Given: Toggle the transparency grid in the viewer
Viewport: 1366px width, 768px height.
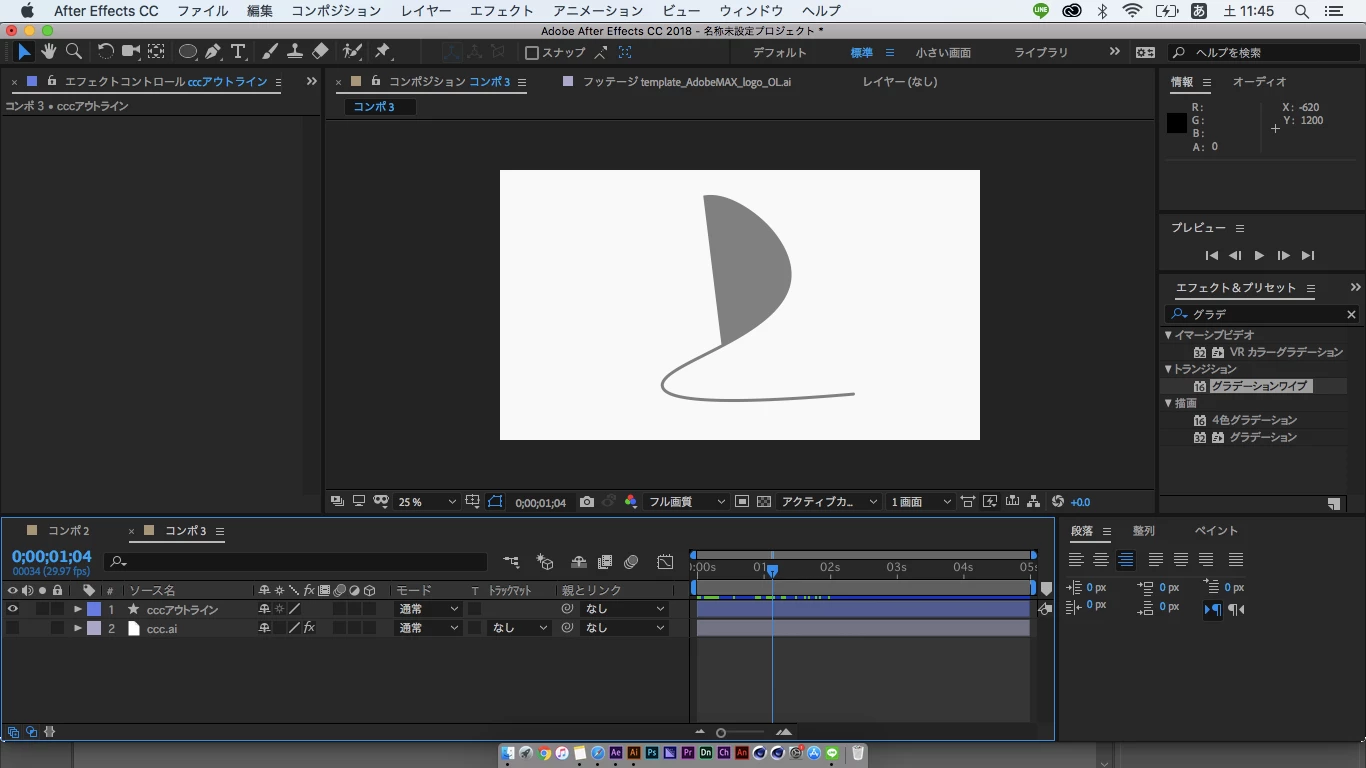Looking at the screenshot, I should (x=764, y=502).
